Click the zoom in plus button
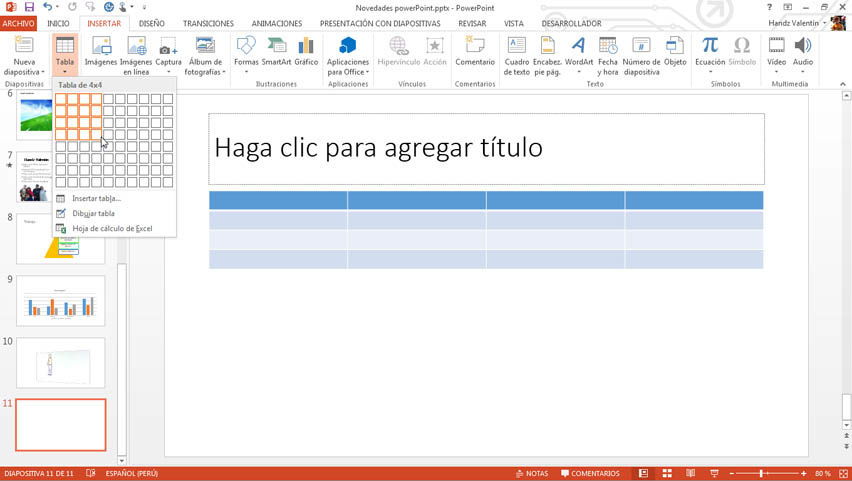 tap(804, 473)
